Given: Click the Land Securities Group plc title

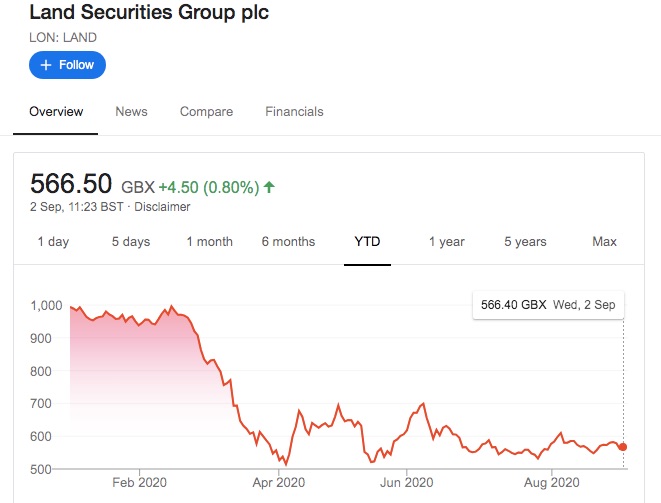Looking at the screenshot, I should [x=149, y=12].
